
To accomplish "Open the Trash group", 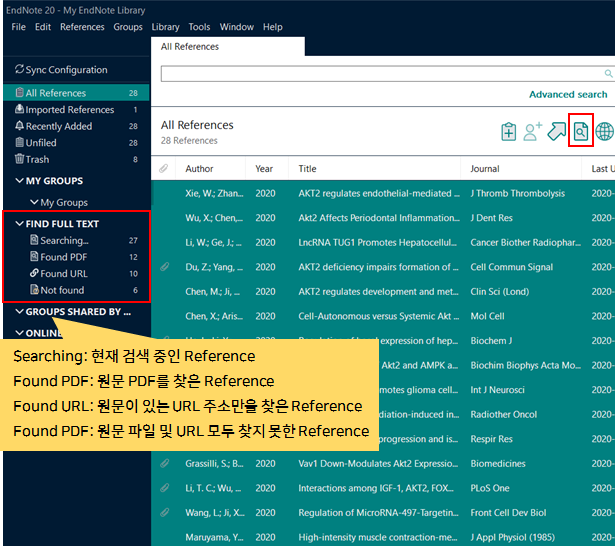I will (76, 159).
